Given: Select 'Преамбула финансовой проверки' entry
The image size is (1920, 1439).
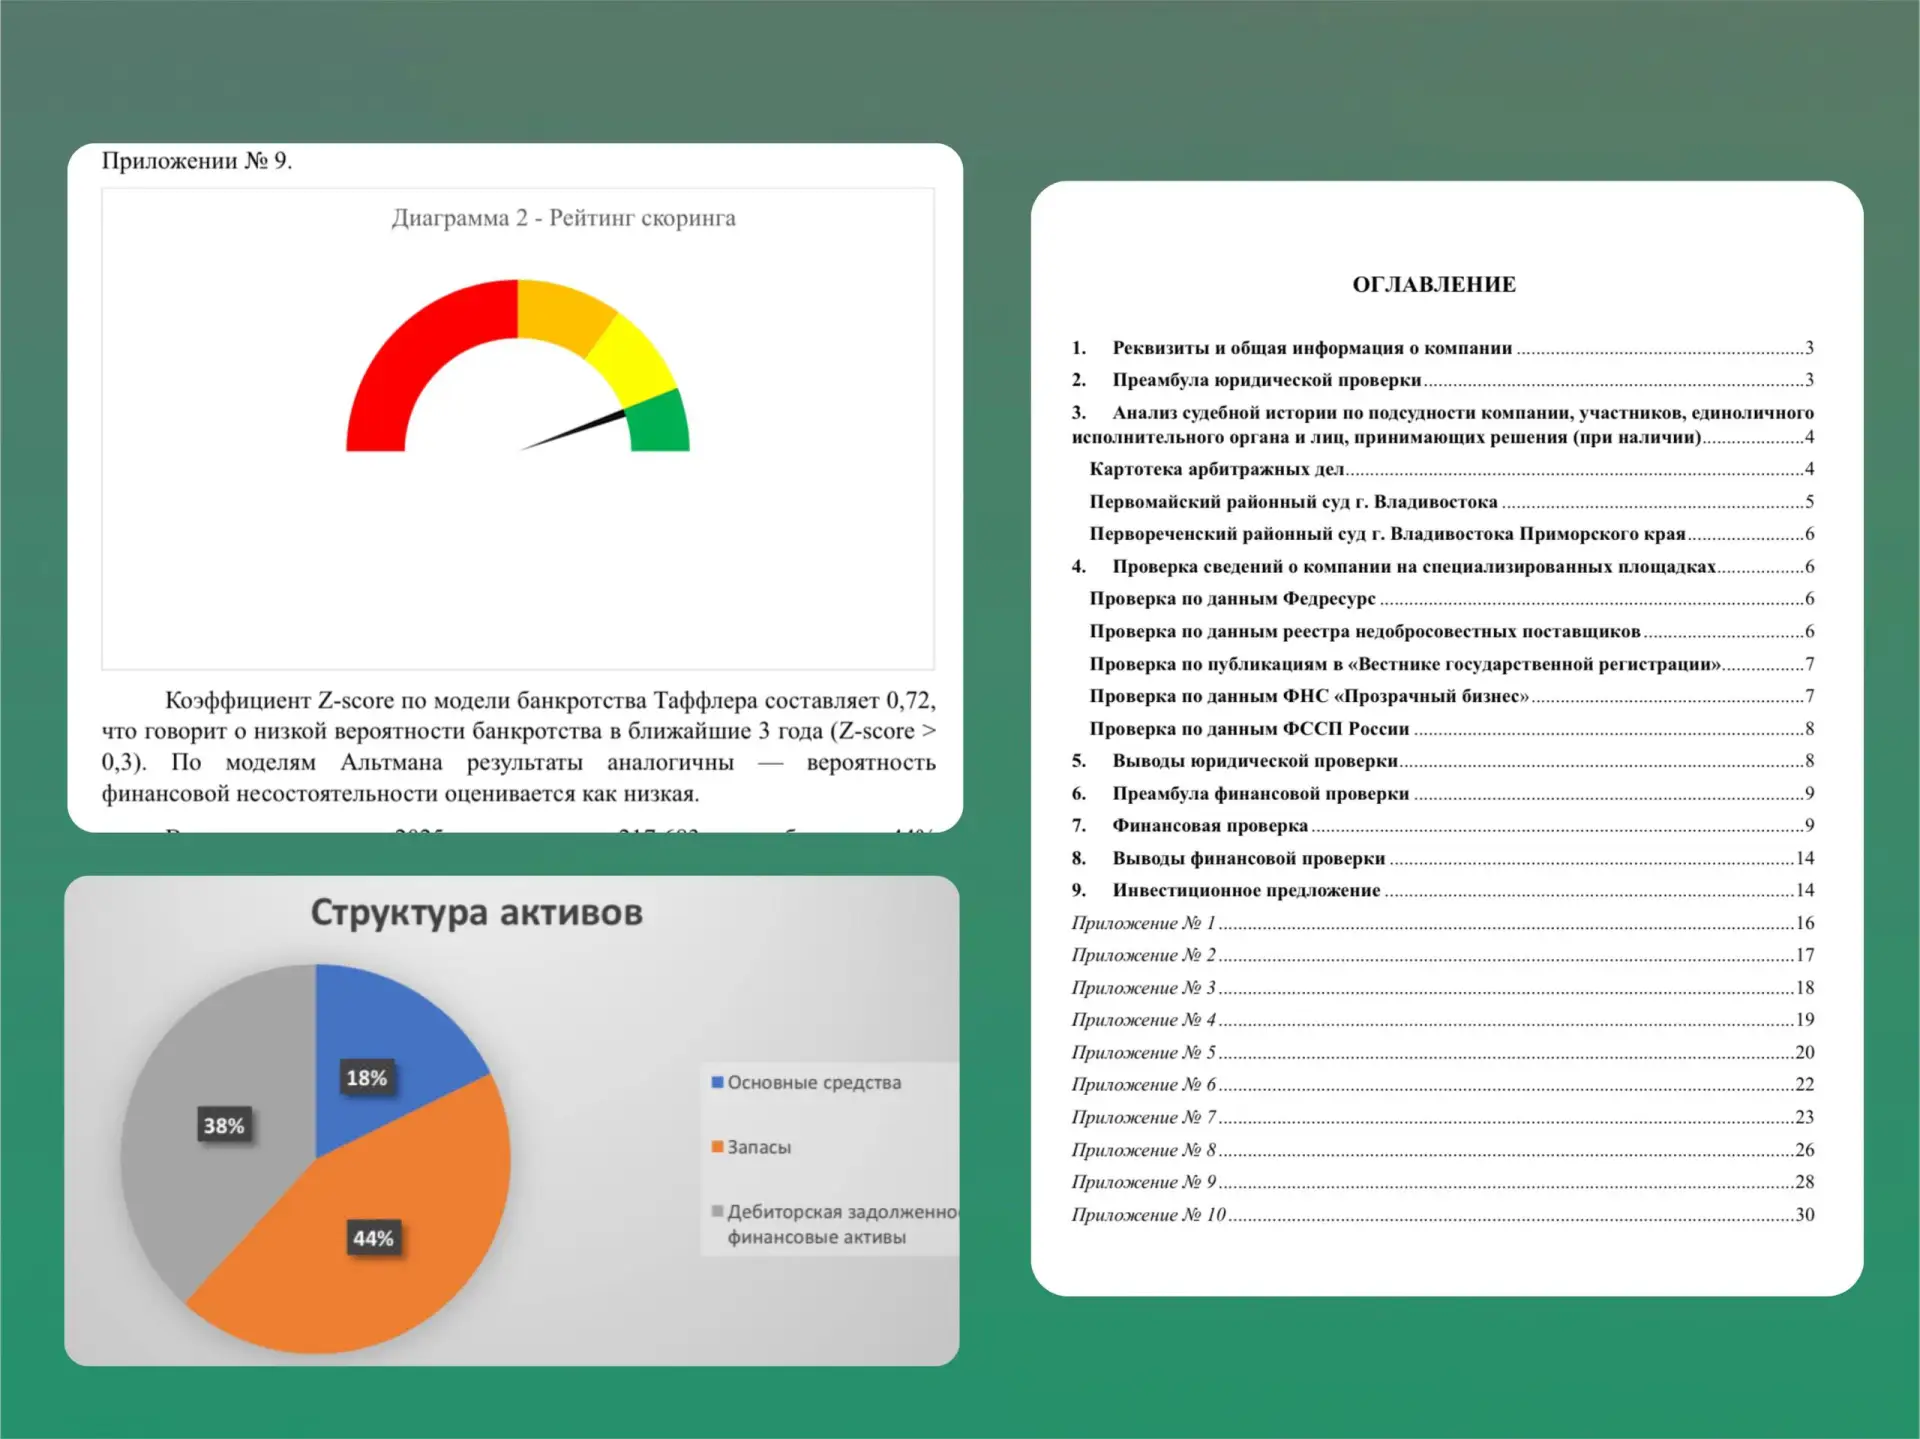Looking at the screenshot, I should pyautogui.click(x=1442, y=794).
